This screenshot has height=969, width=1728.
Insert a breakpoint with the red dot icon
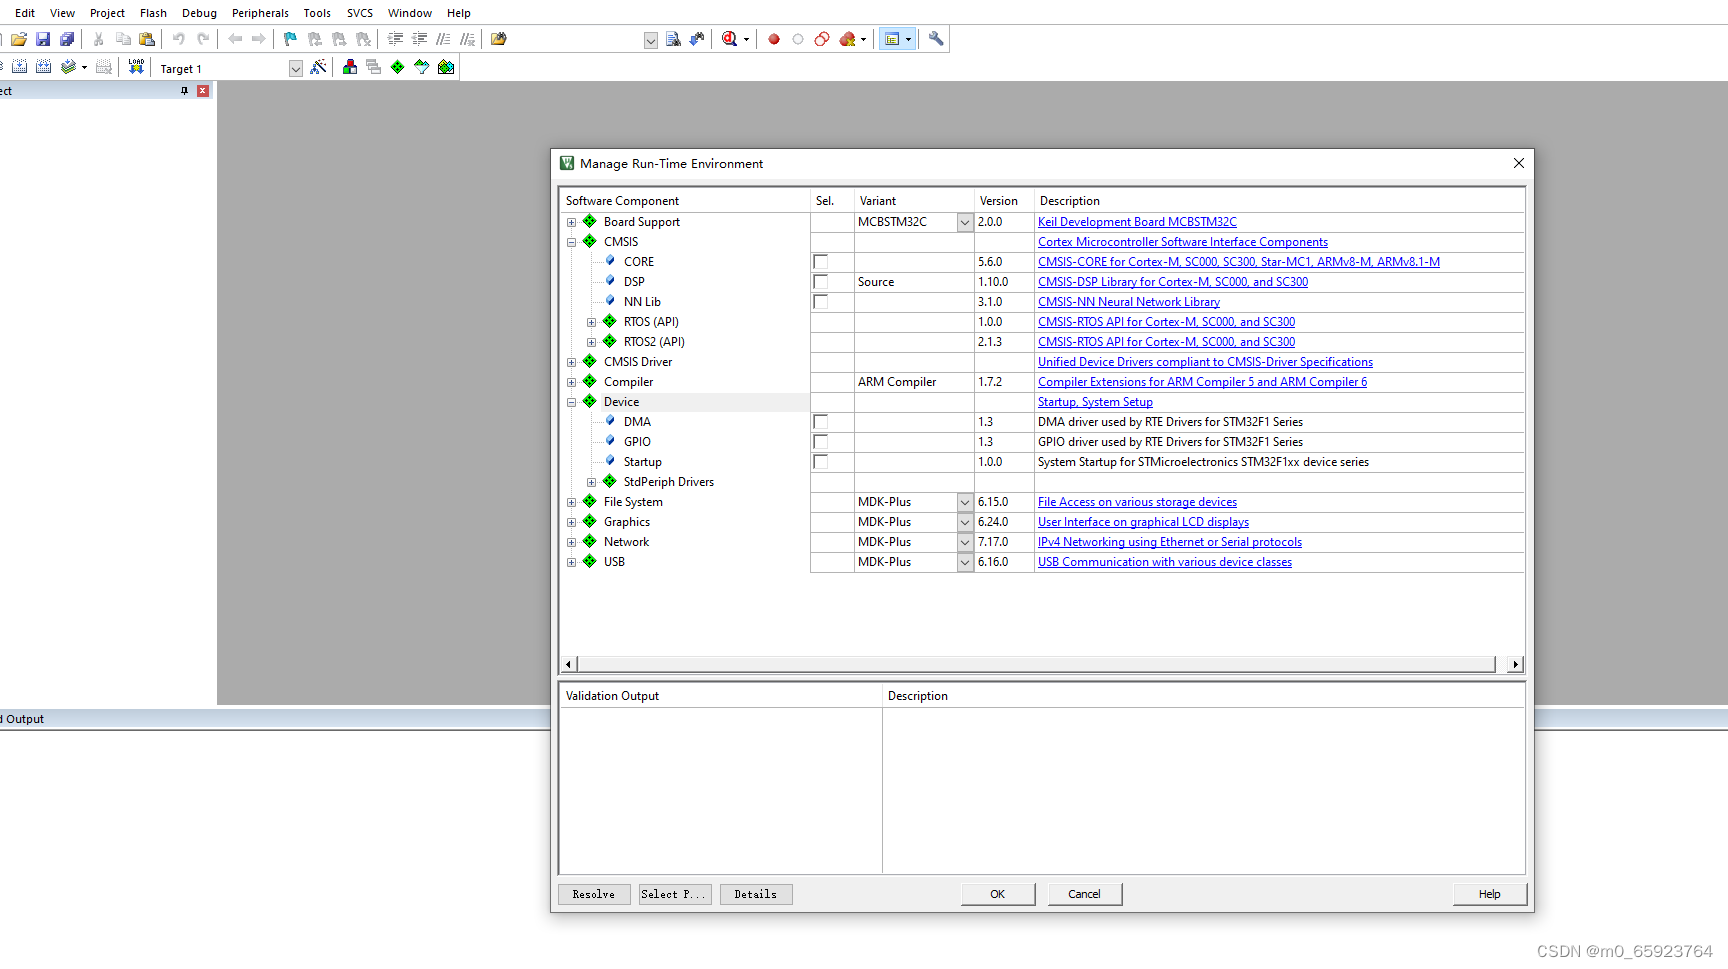774,39
